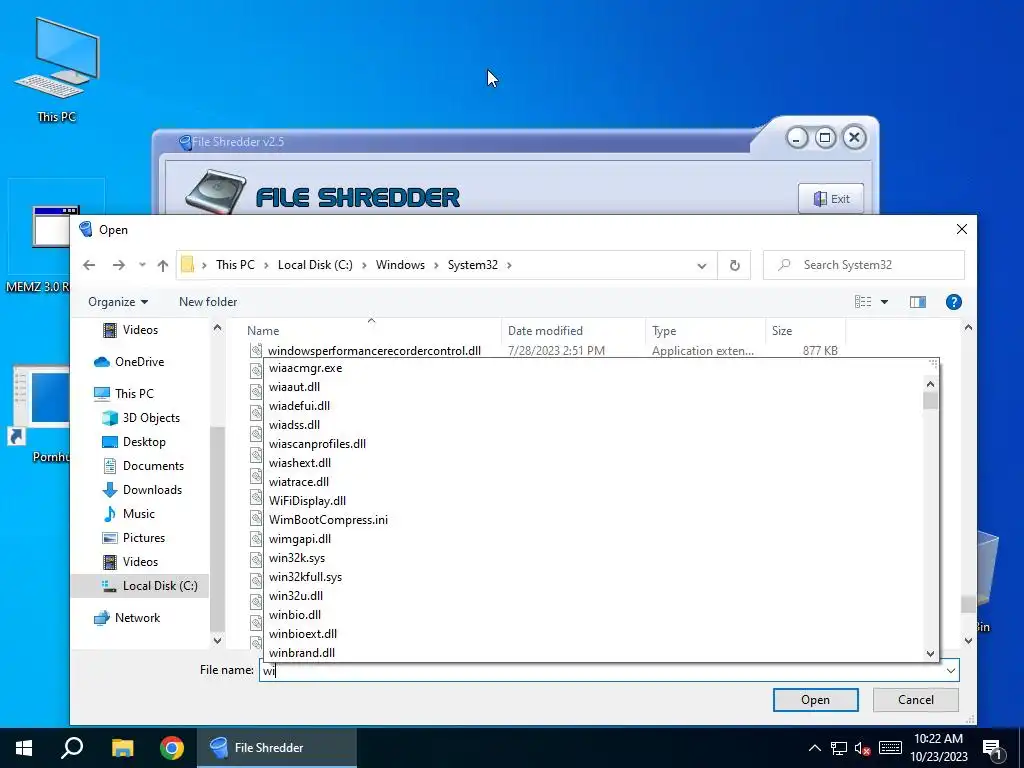
Task: Choose win32kfull.sys suggestion
Action: tap(306, 577)
